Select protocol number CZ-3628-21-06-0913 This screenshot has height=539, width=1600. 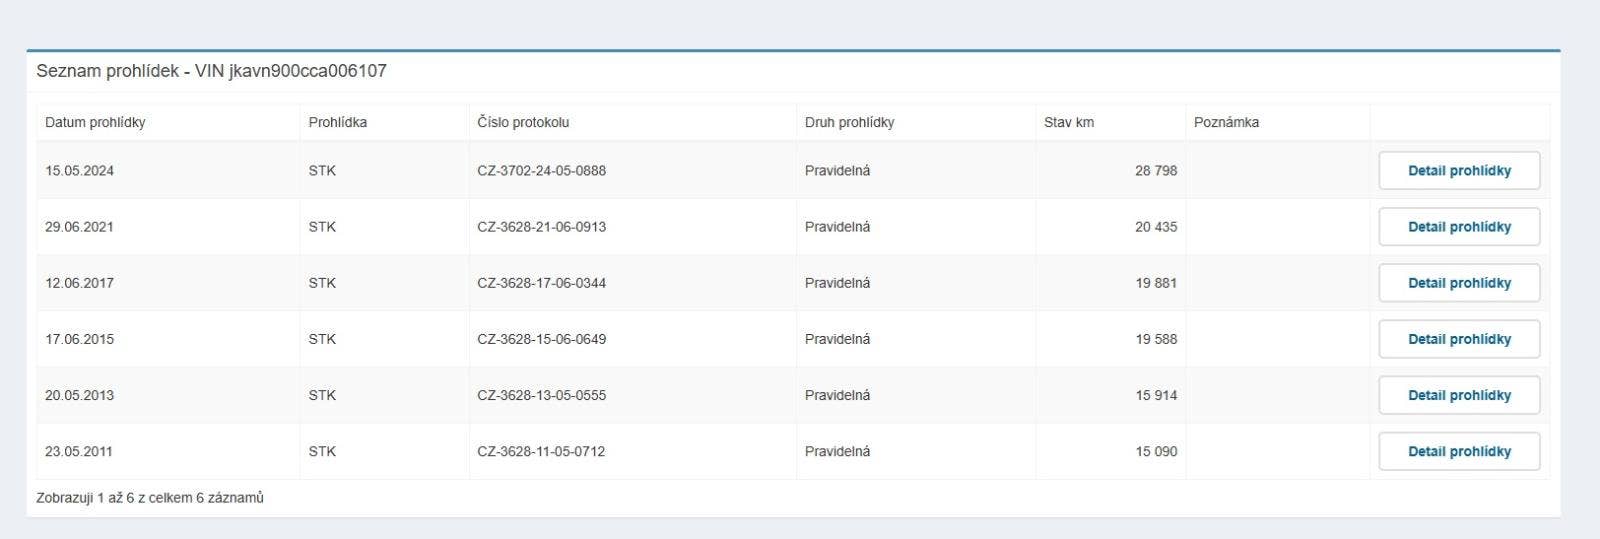(x=541, y=227)
